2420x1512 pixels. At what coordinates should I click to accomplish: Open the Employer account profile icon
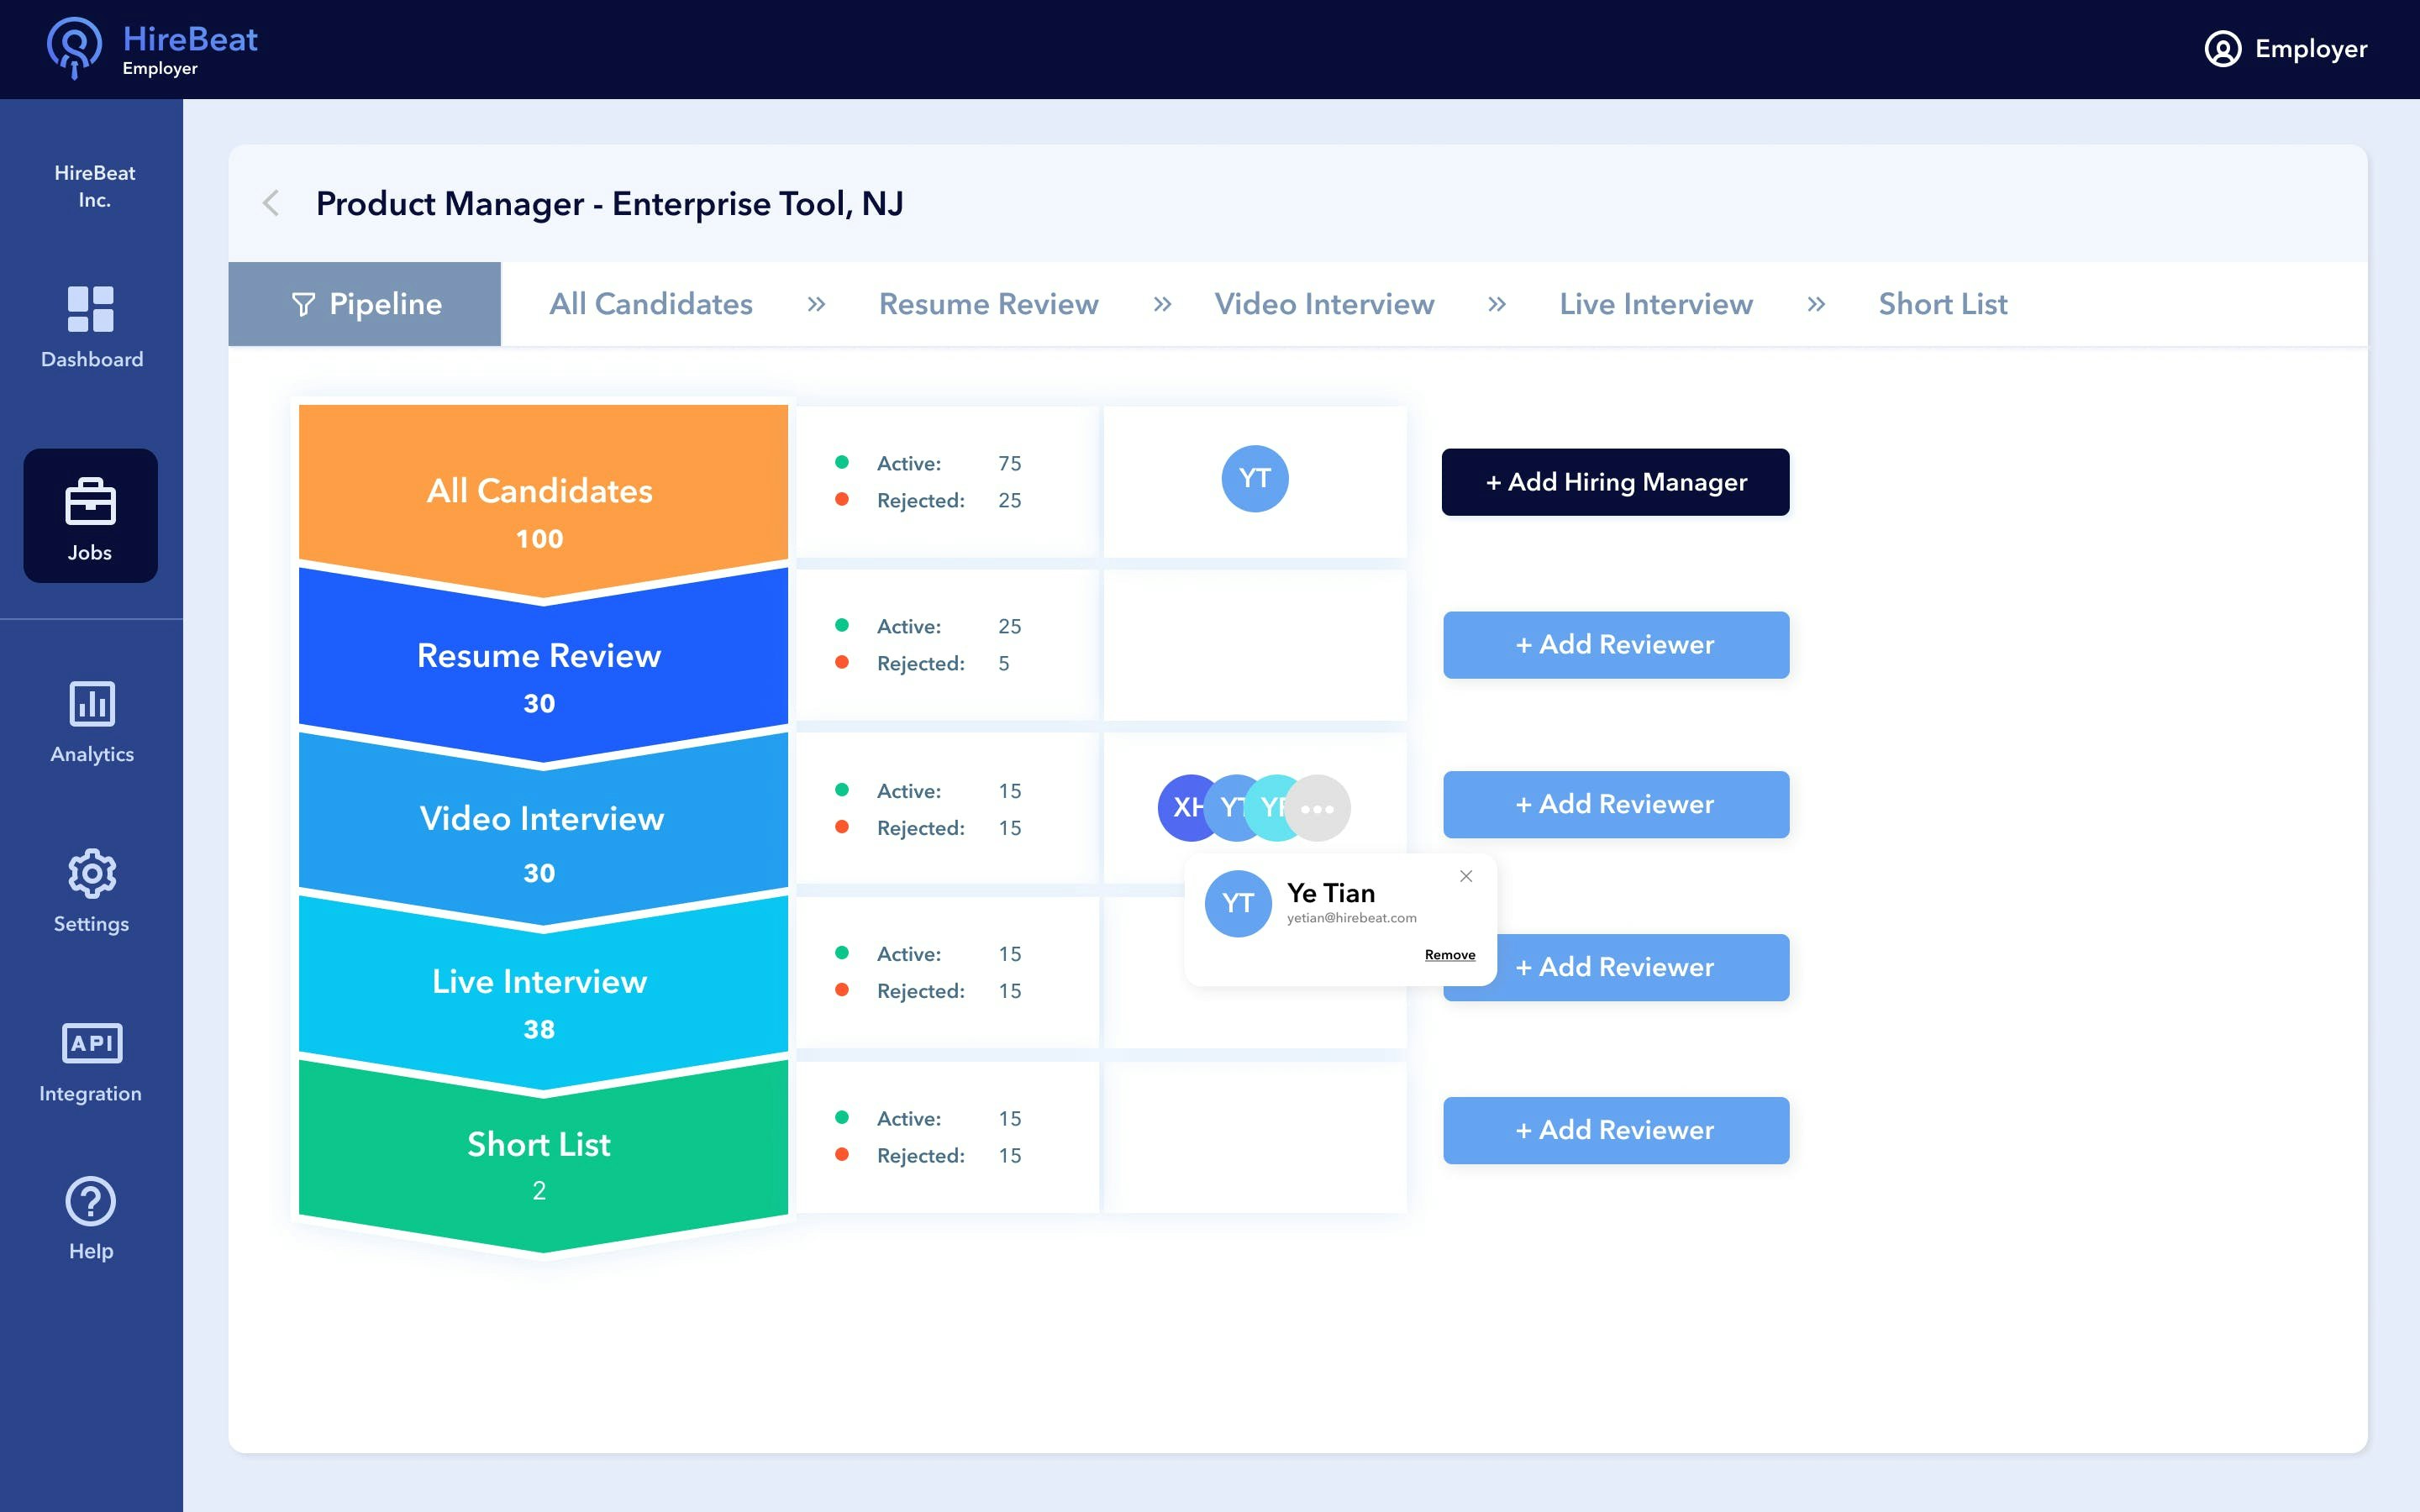[2222, 49]
